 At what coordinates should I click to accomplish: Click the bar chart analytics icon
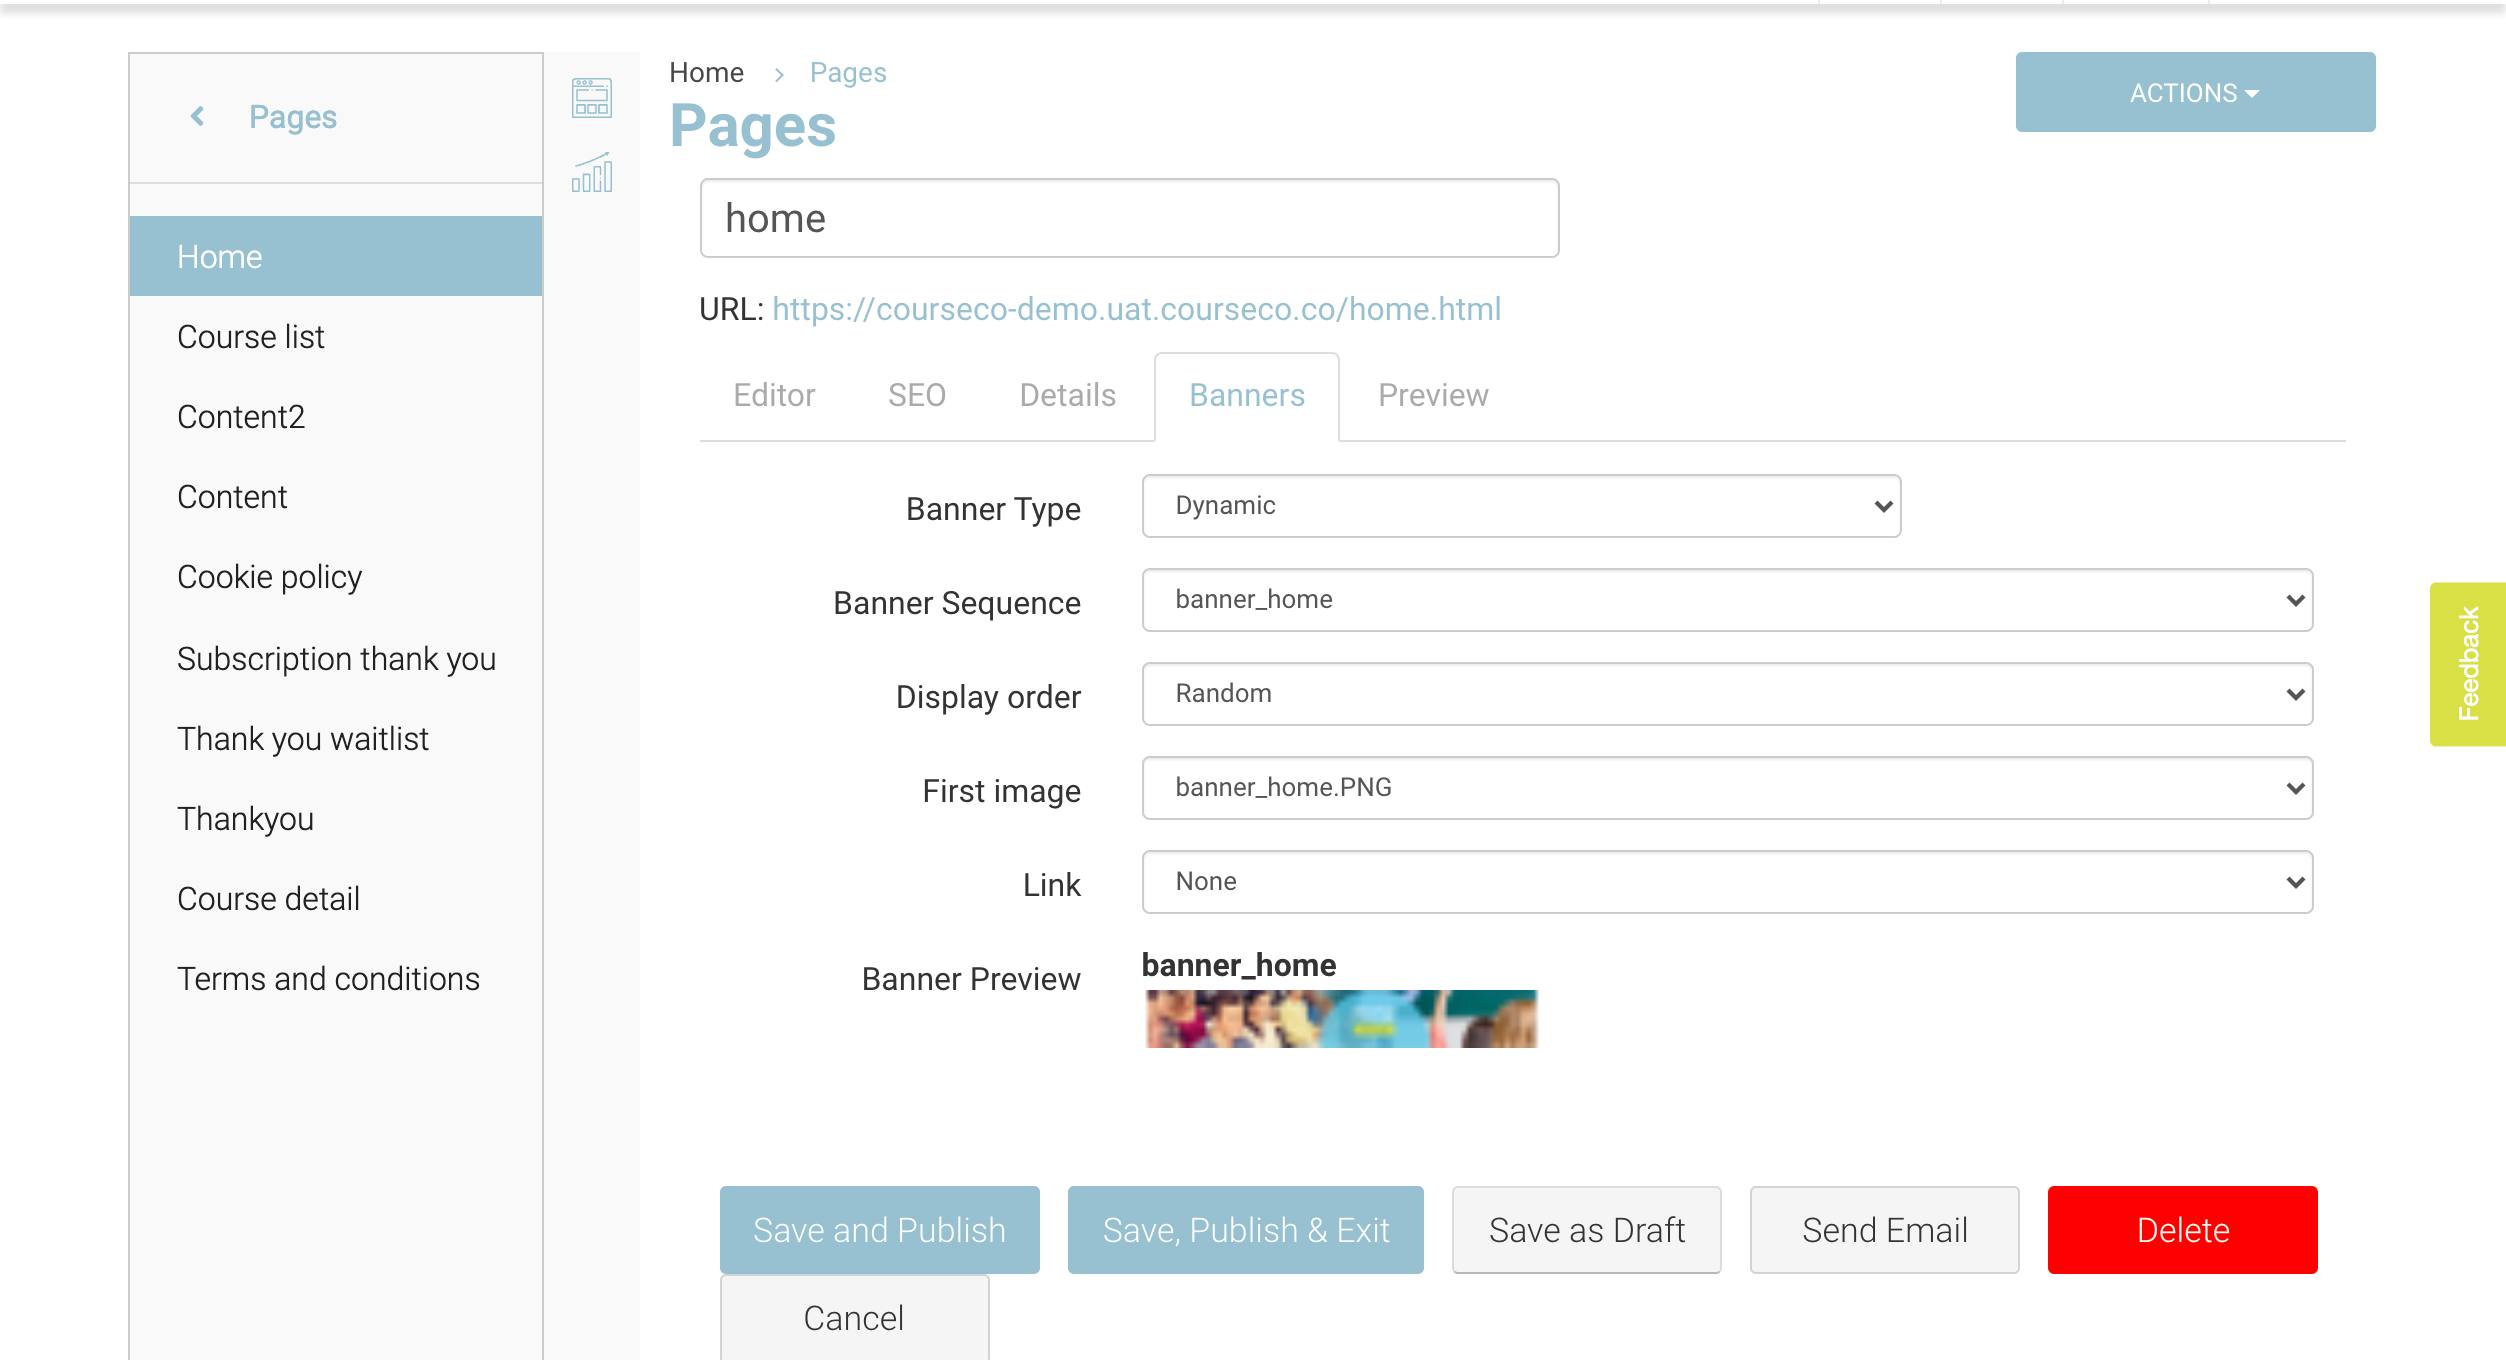point(591,173)
